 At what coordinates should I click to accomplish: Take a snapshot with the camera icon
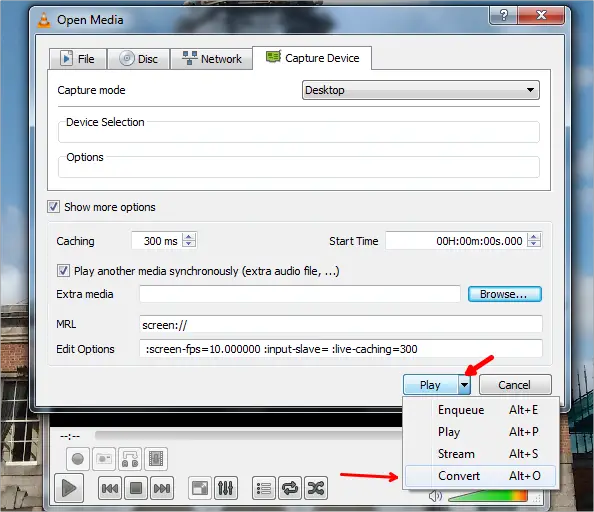tap(104, 459)
